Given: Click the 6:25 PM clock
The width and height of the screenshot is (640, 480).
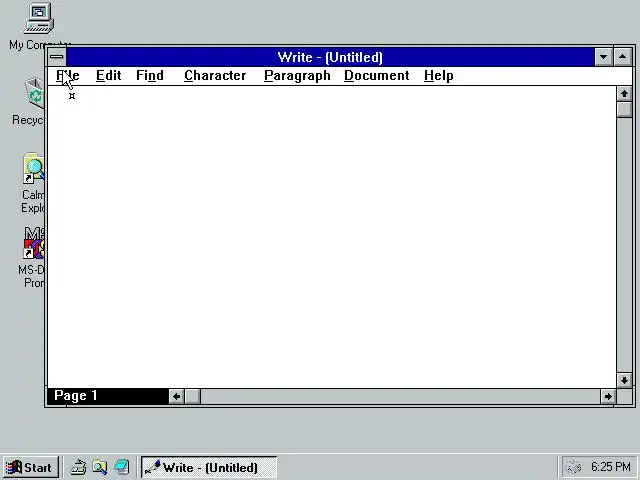Looking at the screenshot, I should (x=611, y=467).
